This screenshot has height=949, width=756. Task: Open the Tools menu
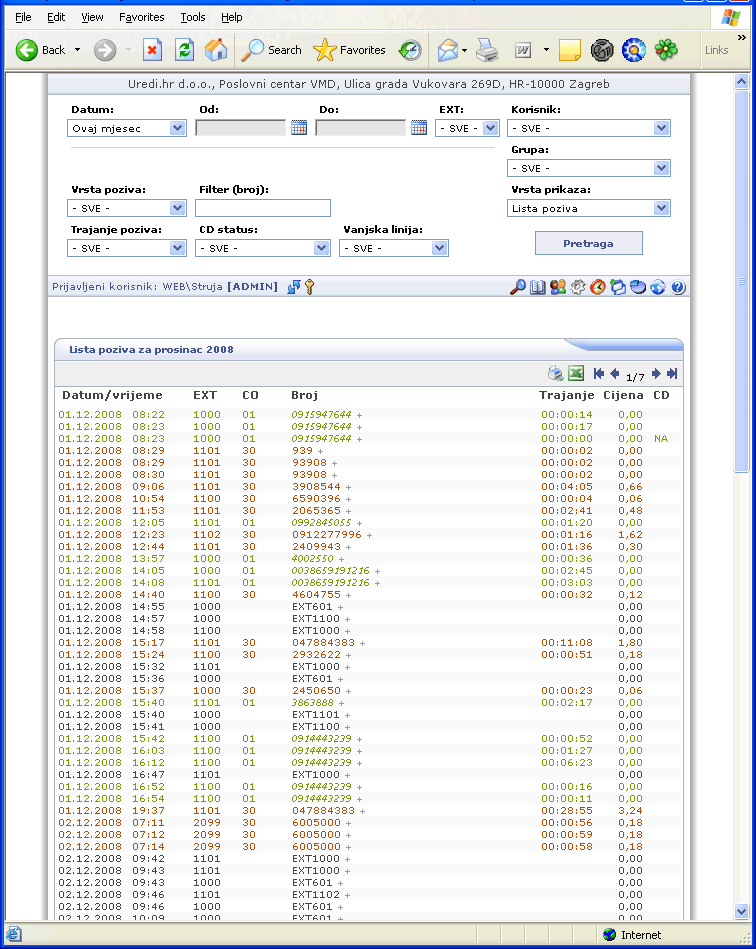click(193, 17)
